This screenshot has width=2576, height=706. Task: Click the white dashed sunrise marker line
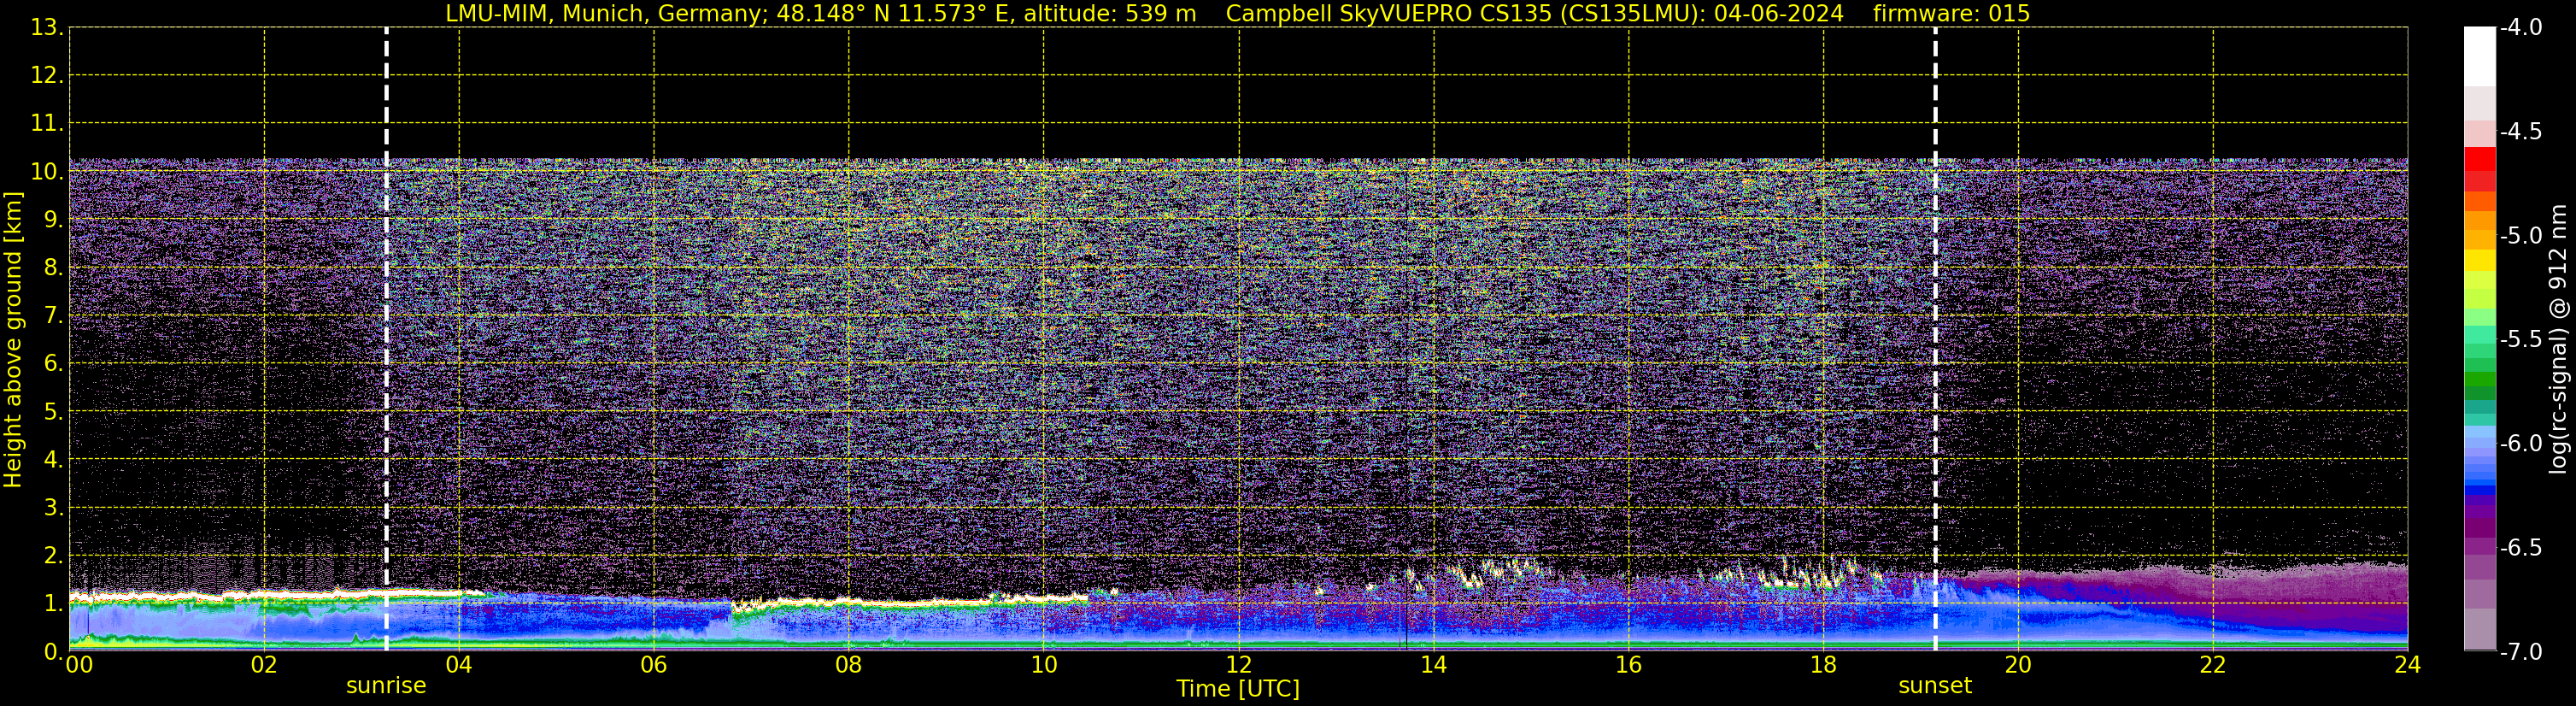386,339
